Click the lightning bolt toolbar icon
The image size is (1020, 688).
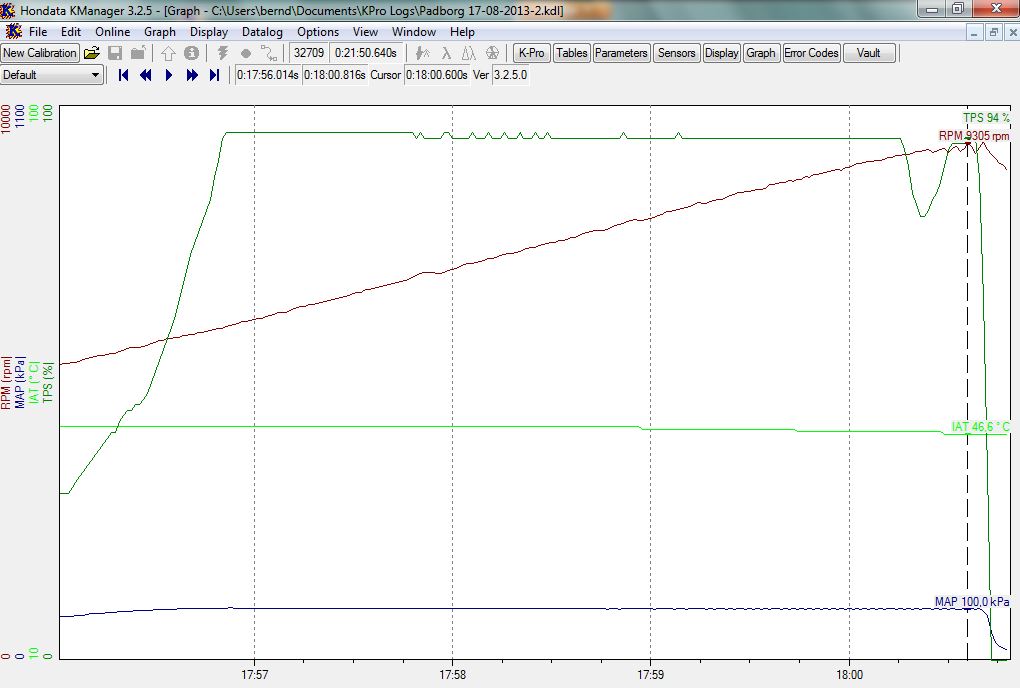(x=223, y=53)
